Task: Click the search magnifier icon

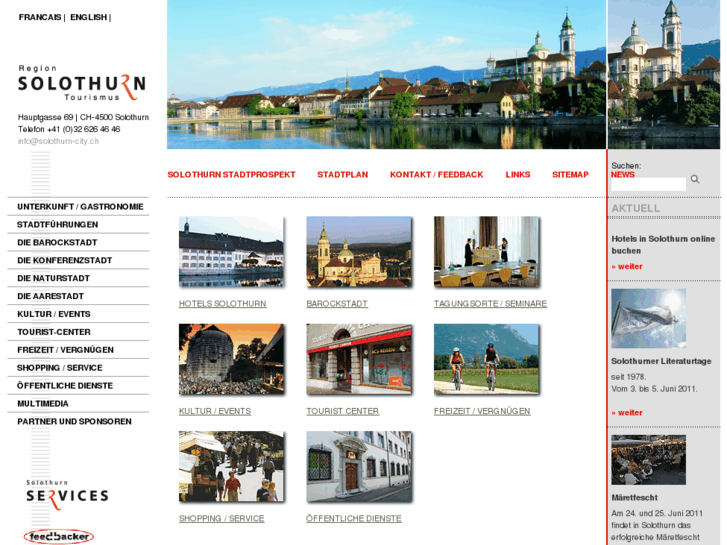Action: pyautogui.click(x=695, y=179)
